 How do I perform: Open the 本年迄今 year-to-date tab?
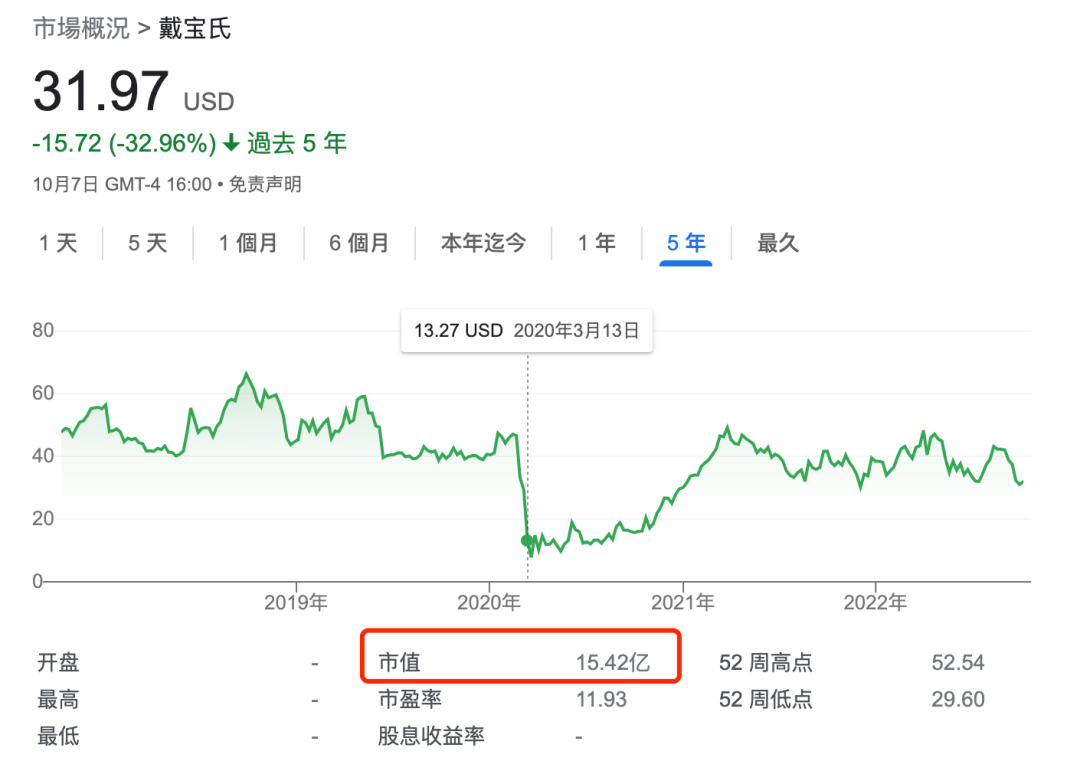pos(484,243)
